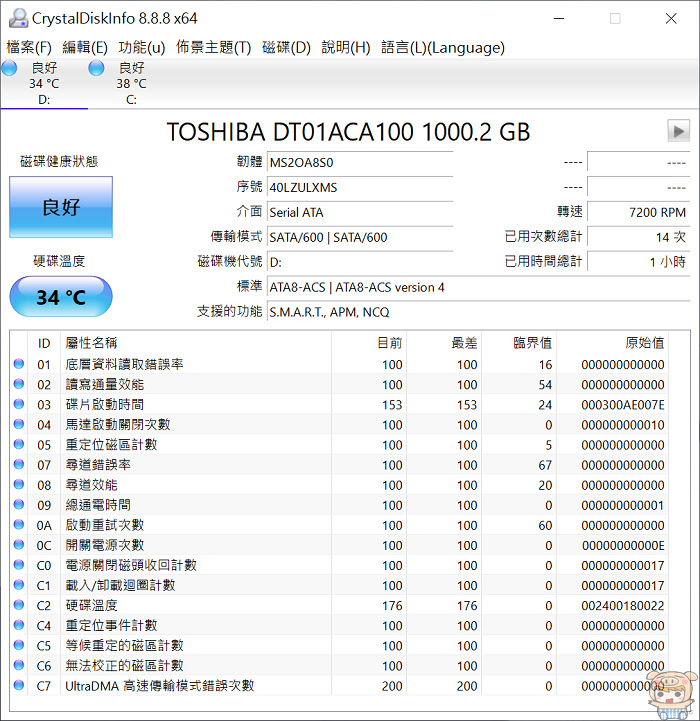Select the D: drive tab at 34 °C
This screenshot has height=721, width=700.
tap(44, 83)
